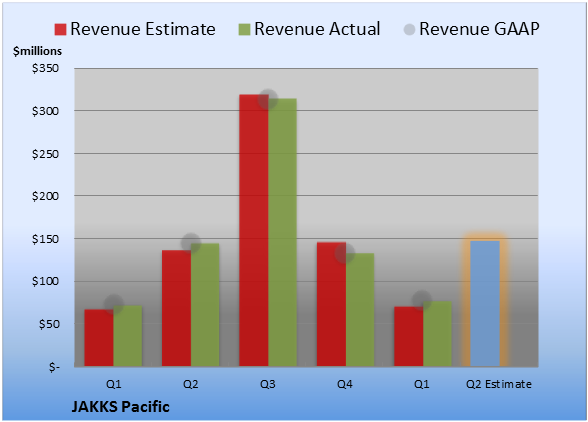Click the '$200' y-axis label
The height and width of the screenshot is (422, 588).
pos(45,196)
